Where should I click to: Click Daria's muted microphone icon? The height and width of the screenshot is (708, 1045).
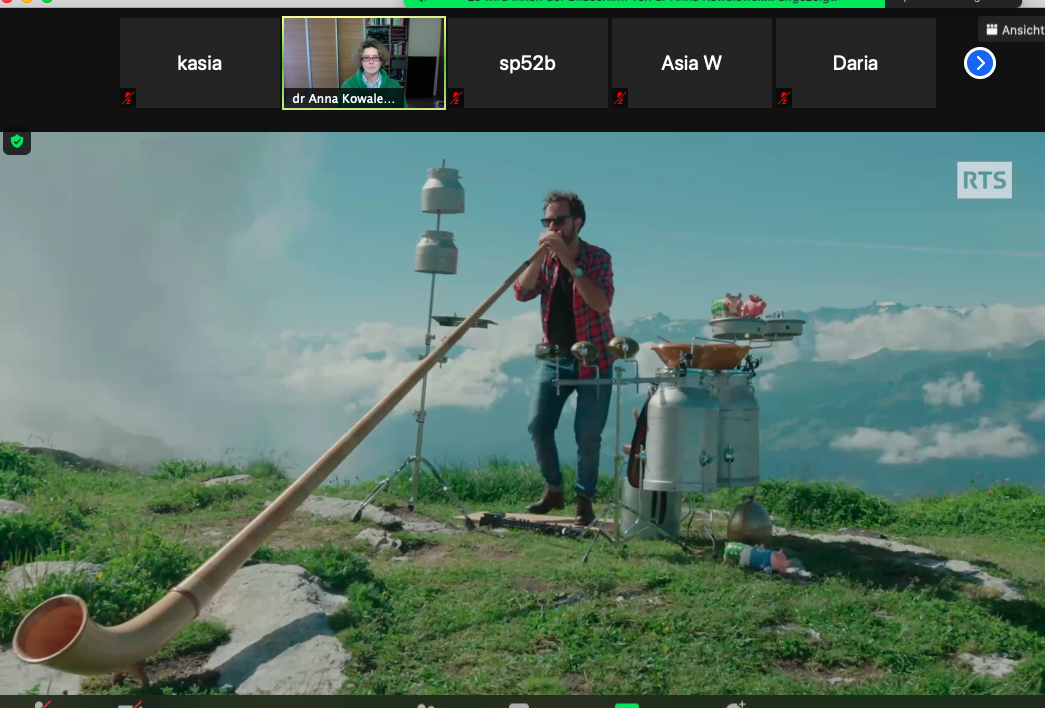point(784,98)
